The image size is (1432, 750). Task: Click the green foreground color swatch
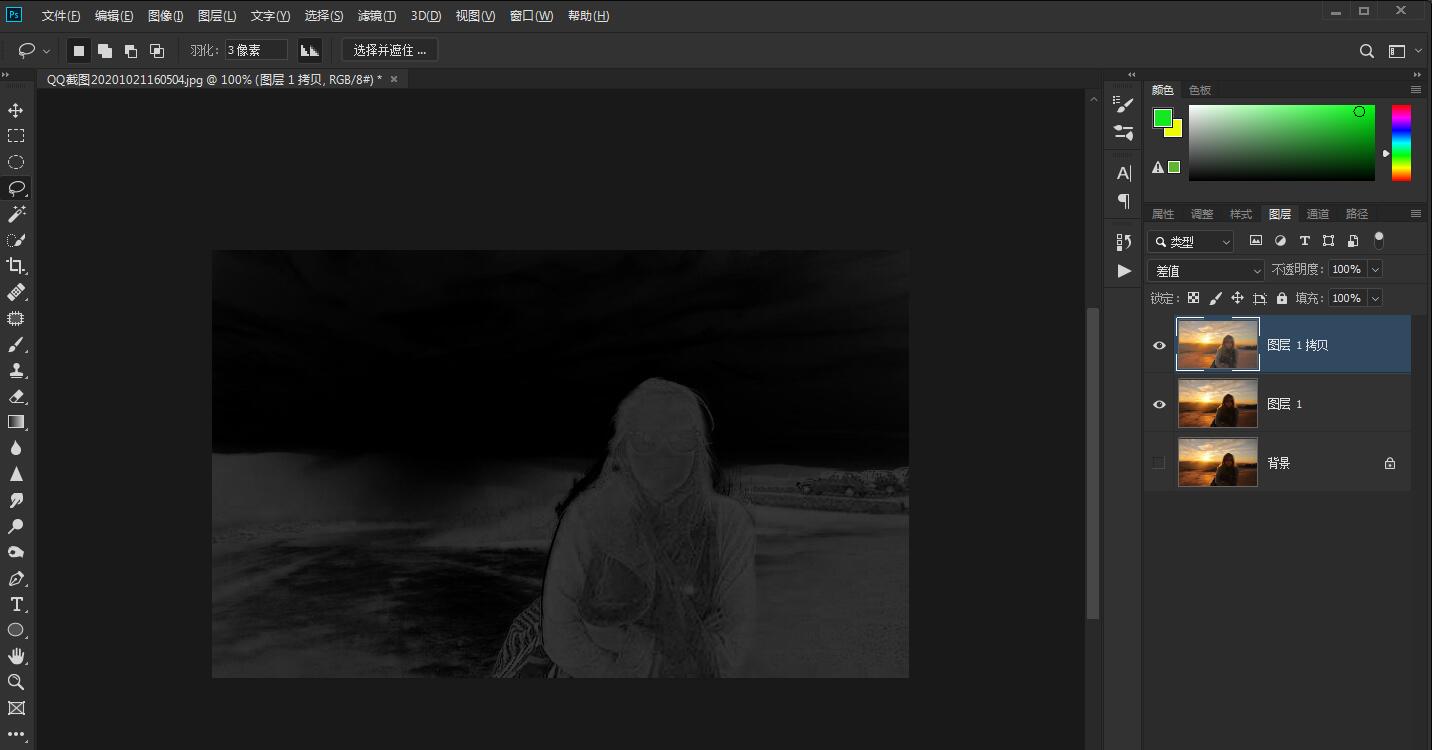point(1162,118)
